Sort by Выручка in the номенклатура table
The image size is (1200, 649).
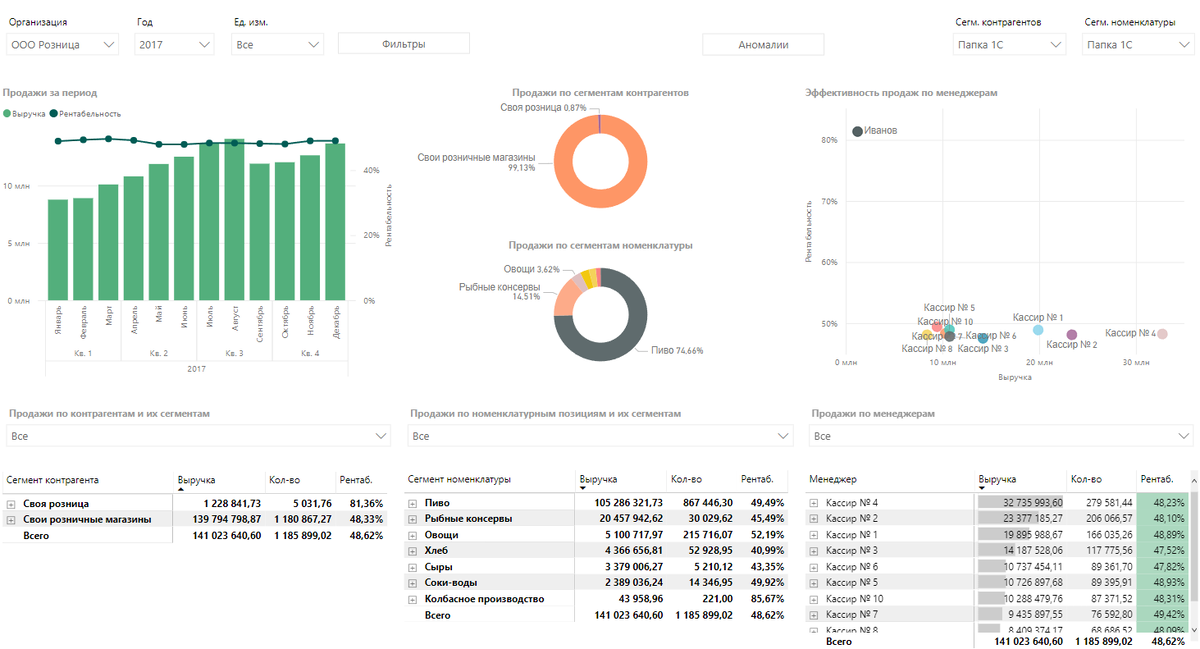(x=598, y=480)
